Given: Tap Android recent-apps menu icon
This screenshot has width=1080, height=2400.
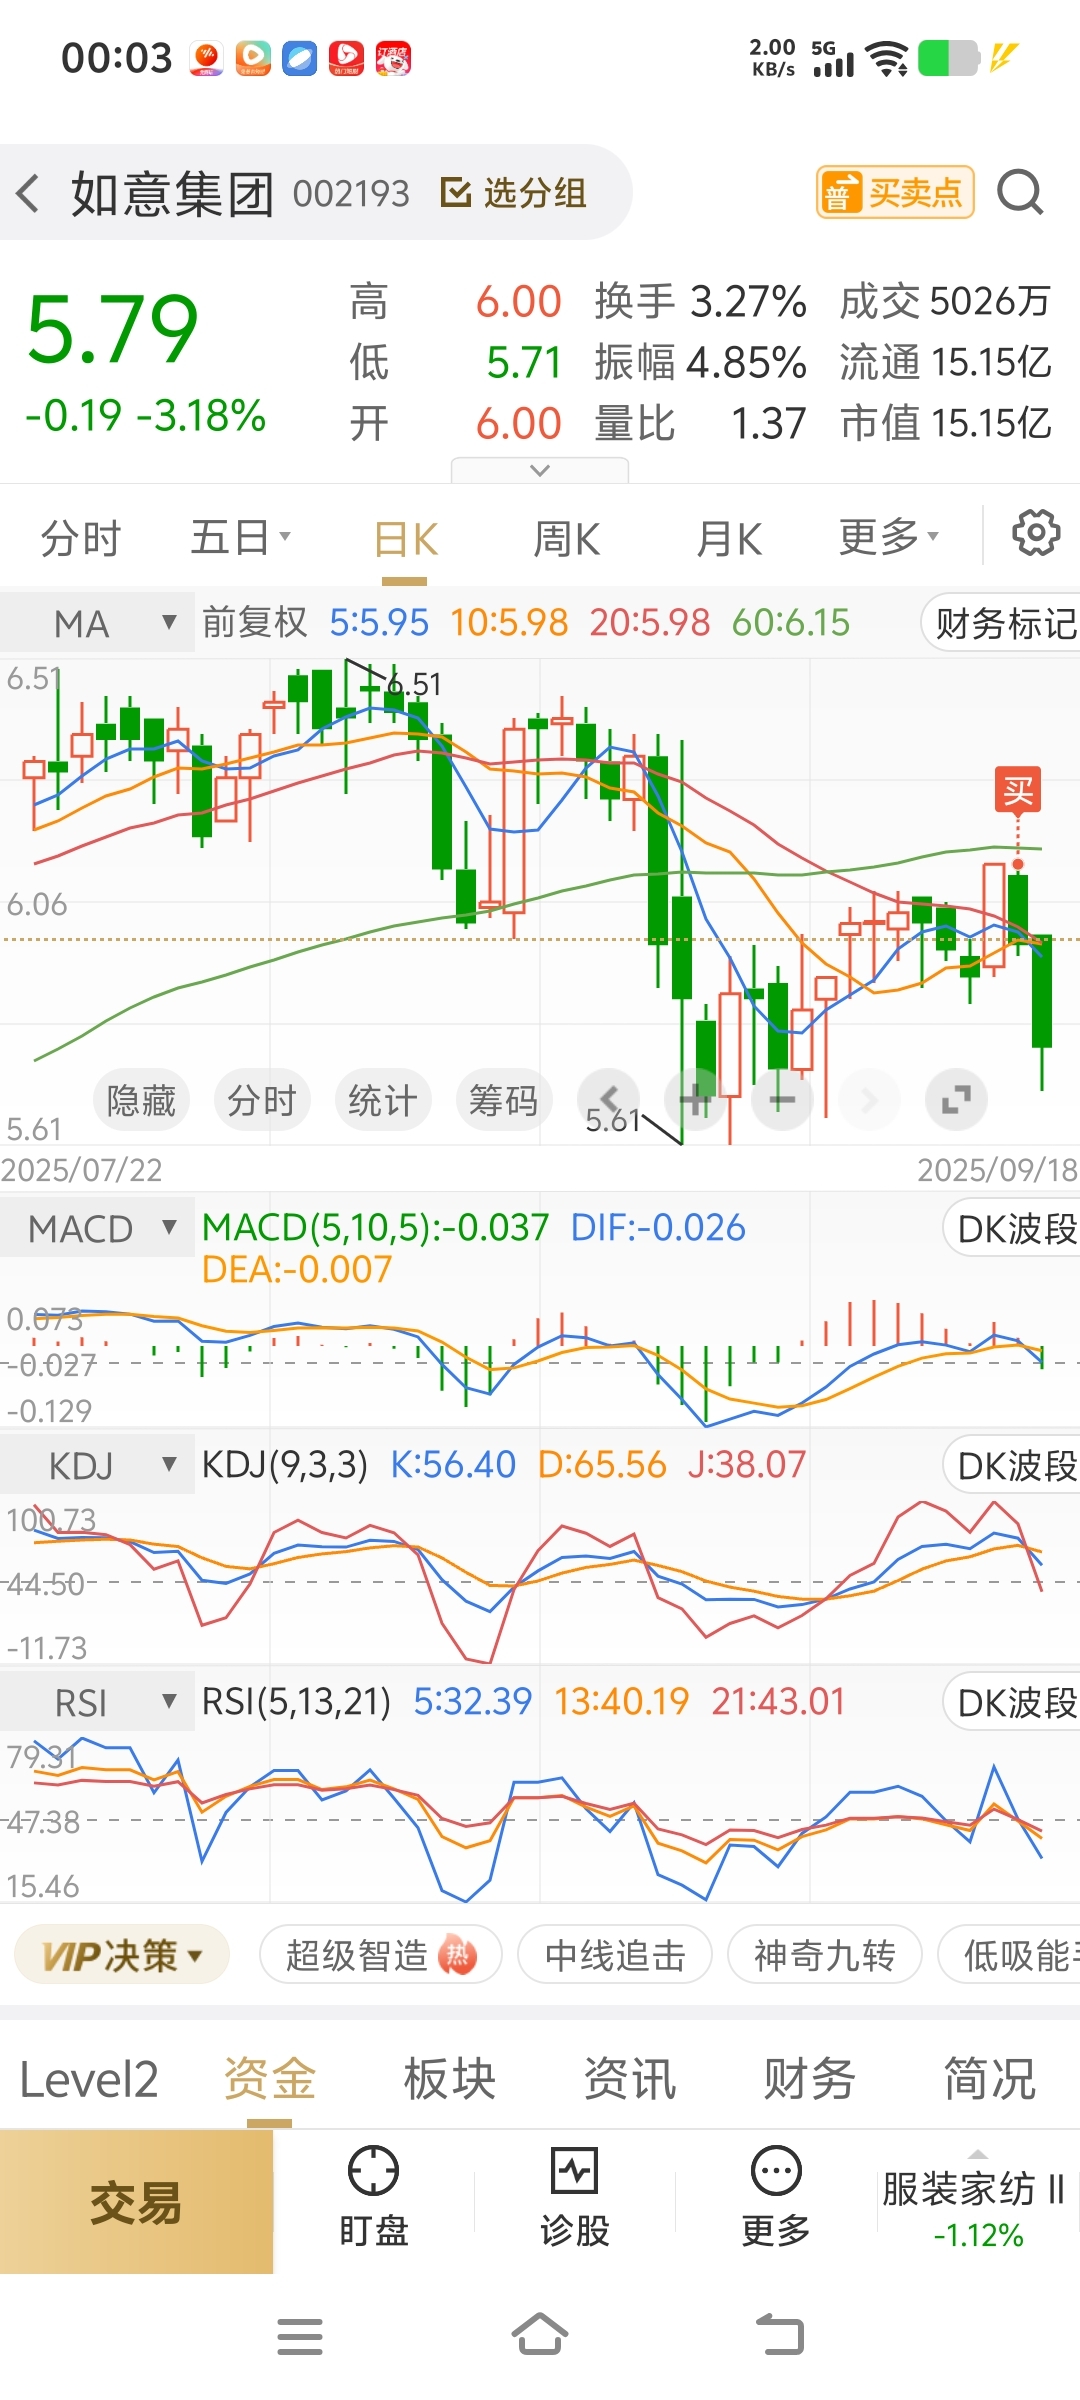Looking at the screenshot, I should (x=300, y=2336).
